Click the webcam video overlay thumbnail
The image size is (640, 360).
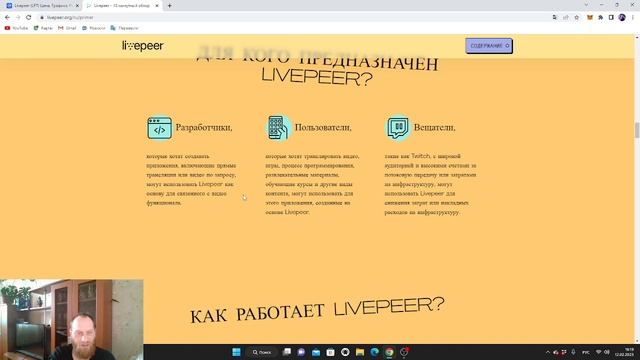click(71, 320)
